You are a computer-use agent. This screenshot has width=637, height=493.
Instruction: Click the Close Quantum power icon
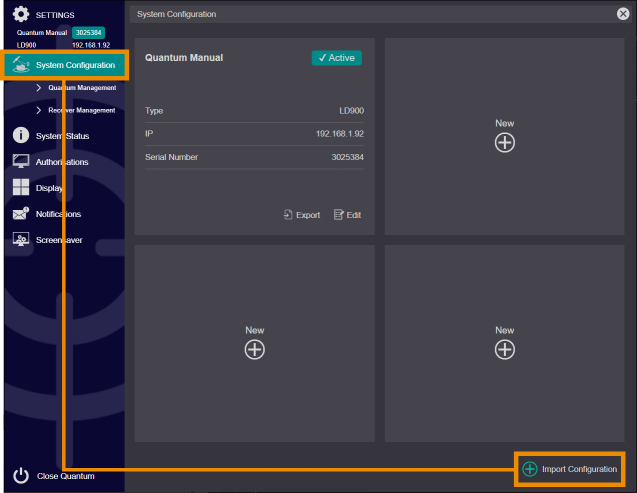tap(21, 476)
